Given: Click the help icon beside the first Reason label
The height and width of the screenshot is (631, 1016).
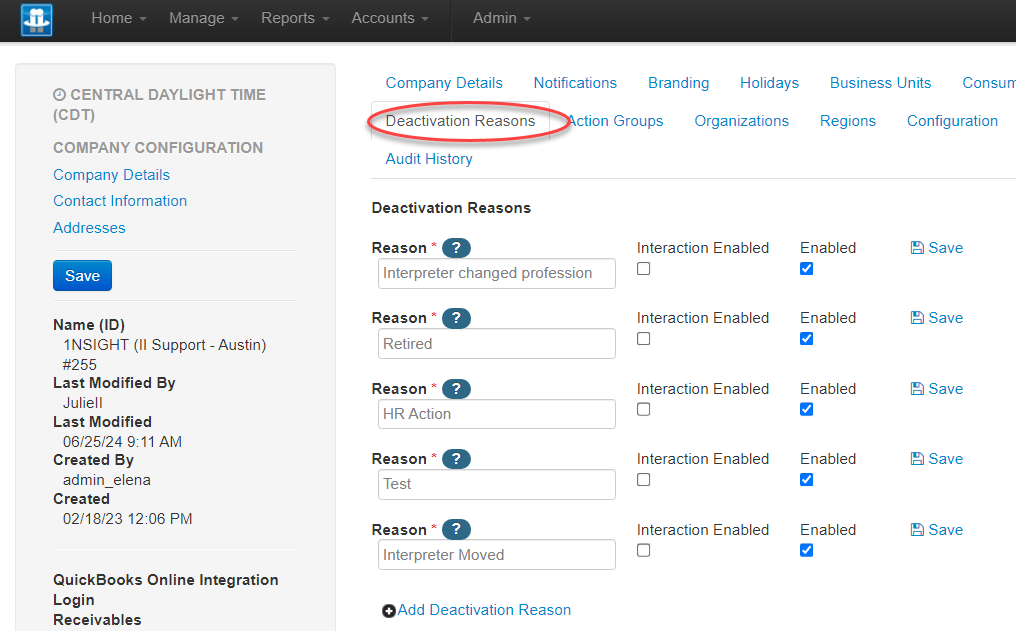Looking at the screenshot, I should [x=456, y=247].
